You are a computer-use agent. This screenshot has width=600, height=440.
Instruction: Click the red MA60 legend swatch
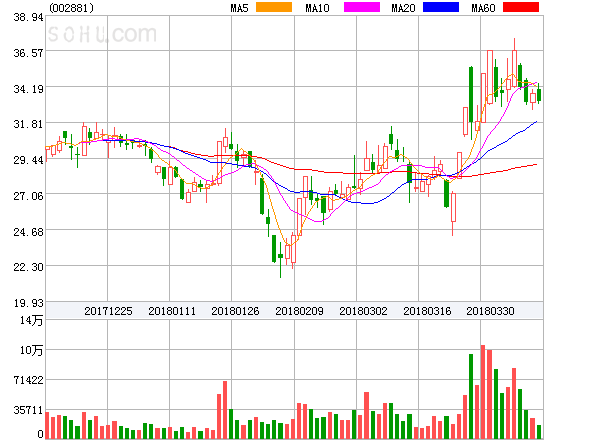point(521,7)
